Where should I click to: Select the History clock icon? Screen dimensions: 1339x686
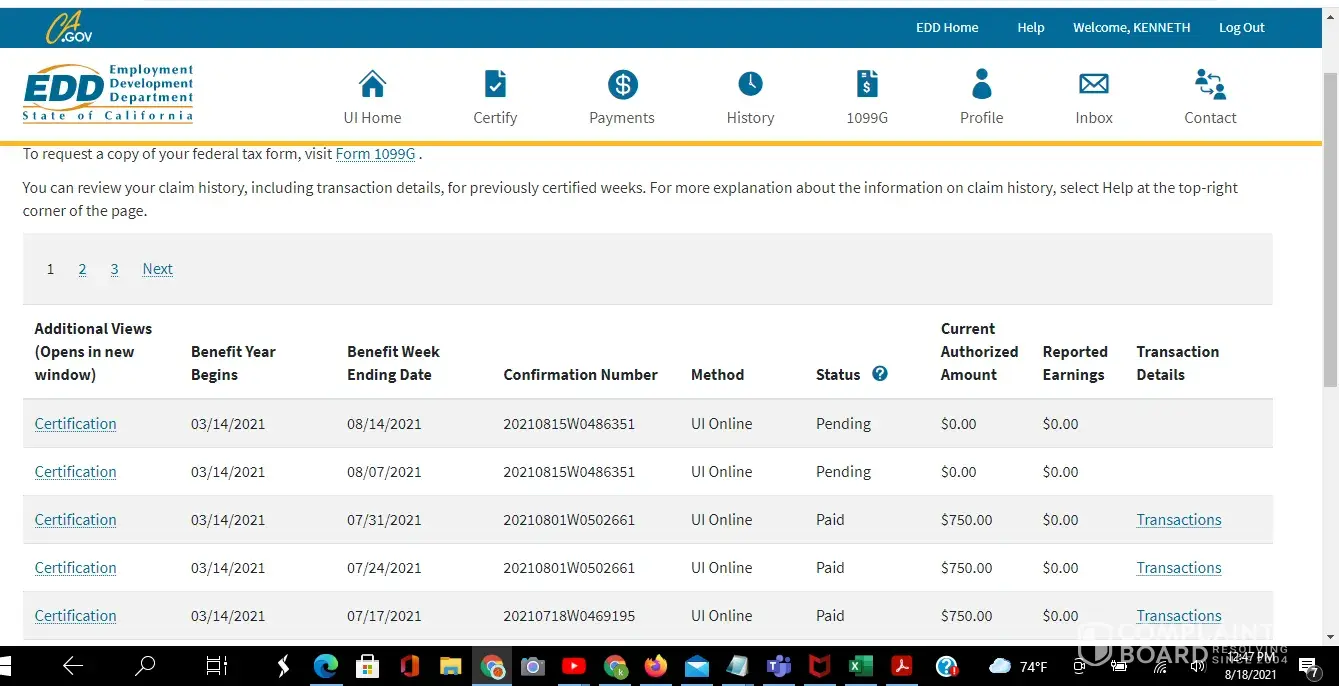coord(750,85)
